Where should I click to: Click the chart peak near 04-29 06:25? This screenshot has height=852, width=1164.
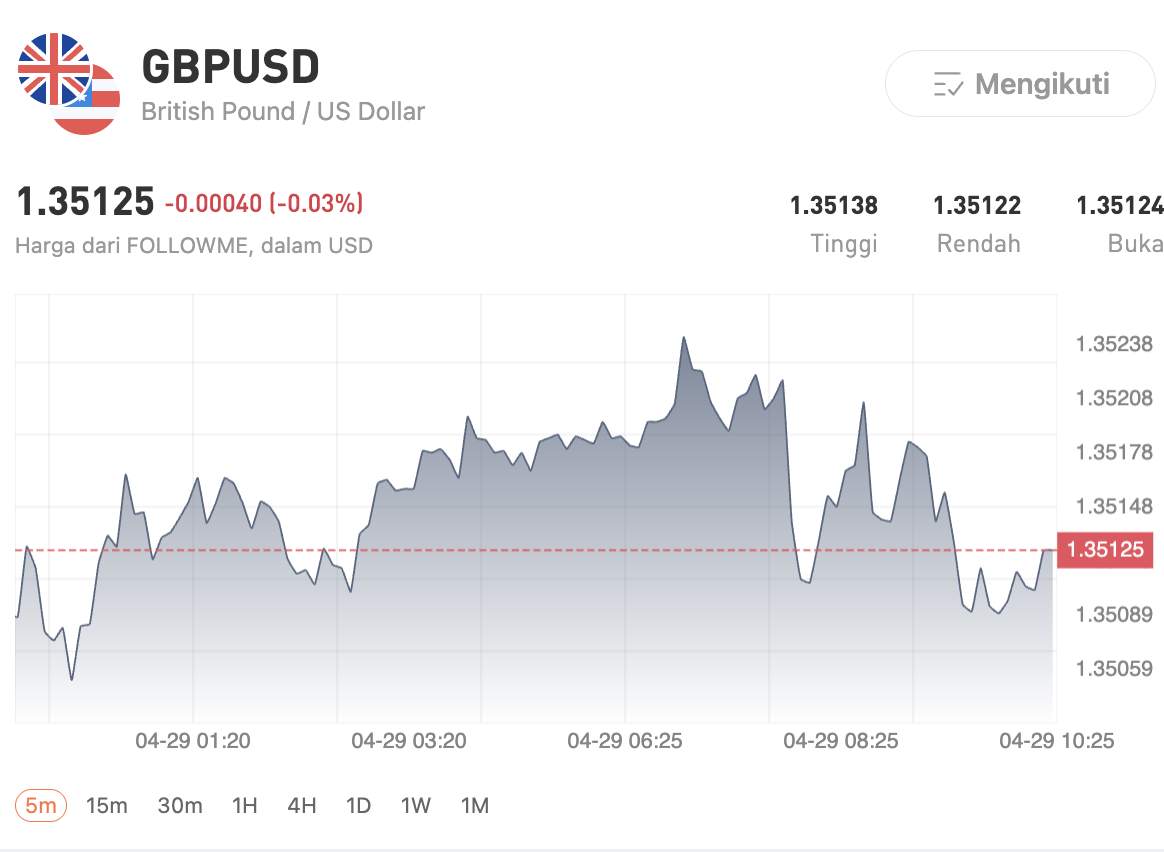[x=685, y=340]
